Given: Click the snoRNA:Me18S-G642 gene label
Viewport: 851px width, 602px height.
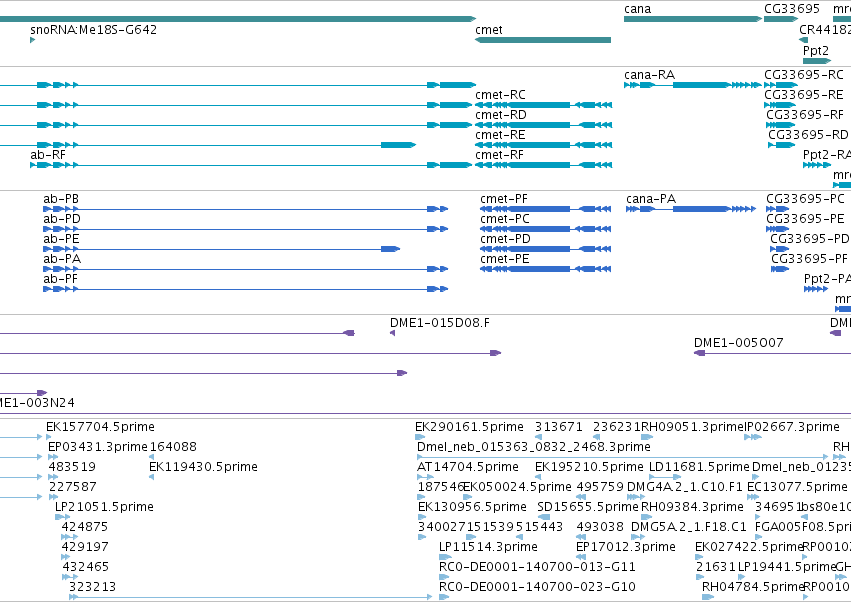Looking at the screenshot, I should pos(93,29).
